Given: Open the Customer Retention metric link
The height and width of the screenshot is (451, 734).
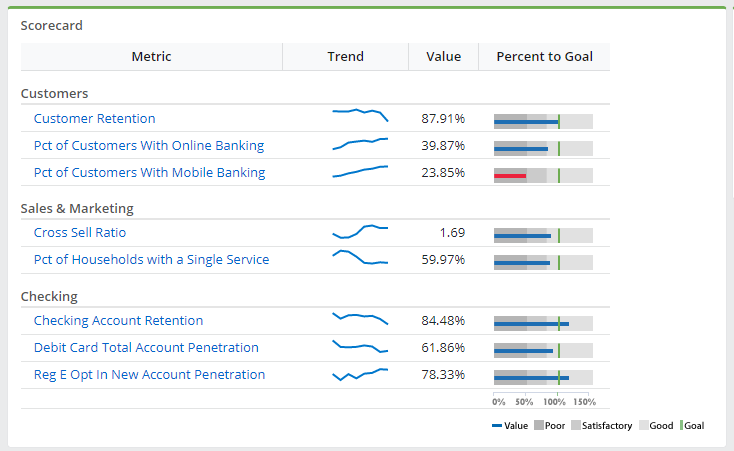Looking at the screenshot, I should pyautogui.click(x=95, y=118).
